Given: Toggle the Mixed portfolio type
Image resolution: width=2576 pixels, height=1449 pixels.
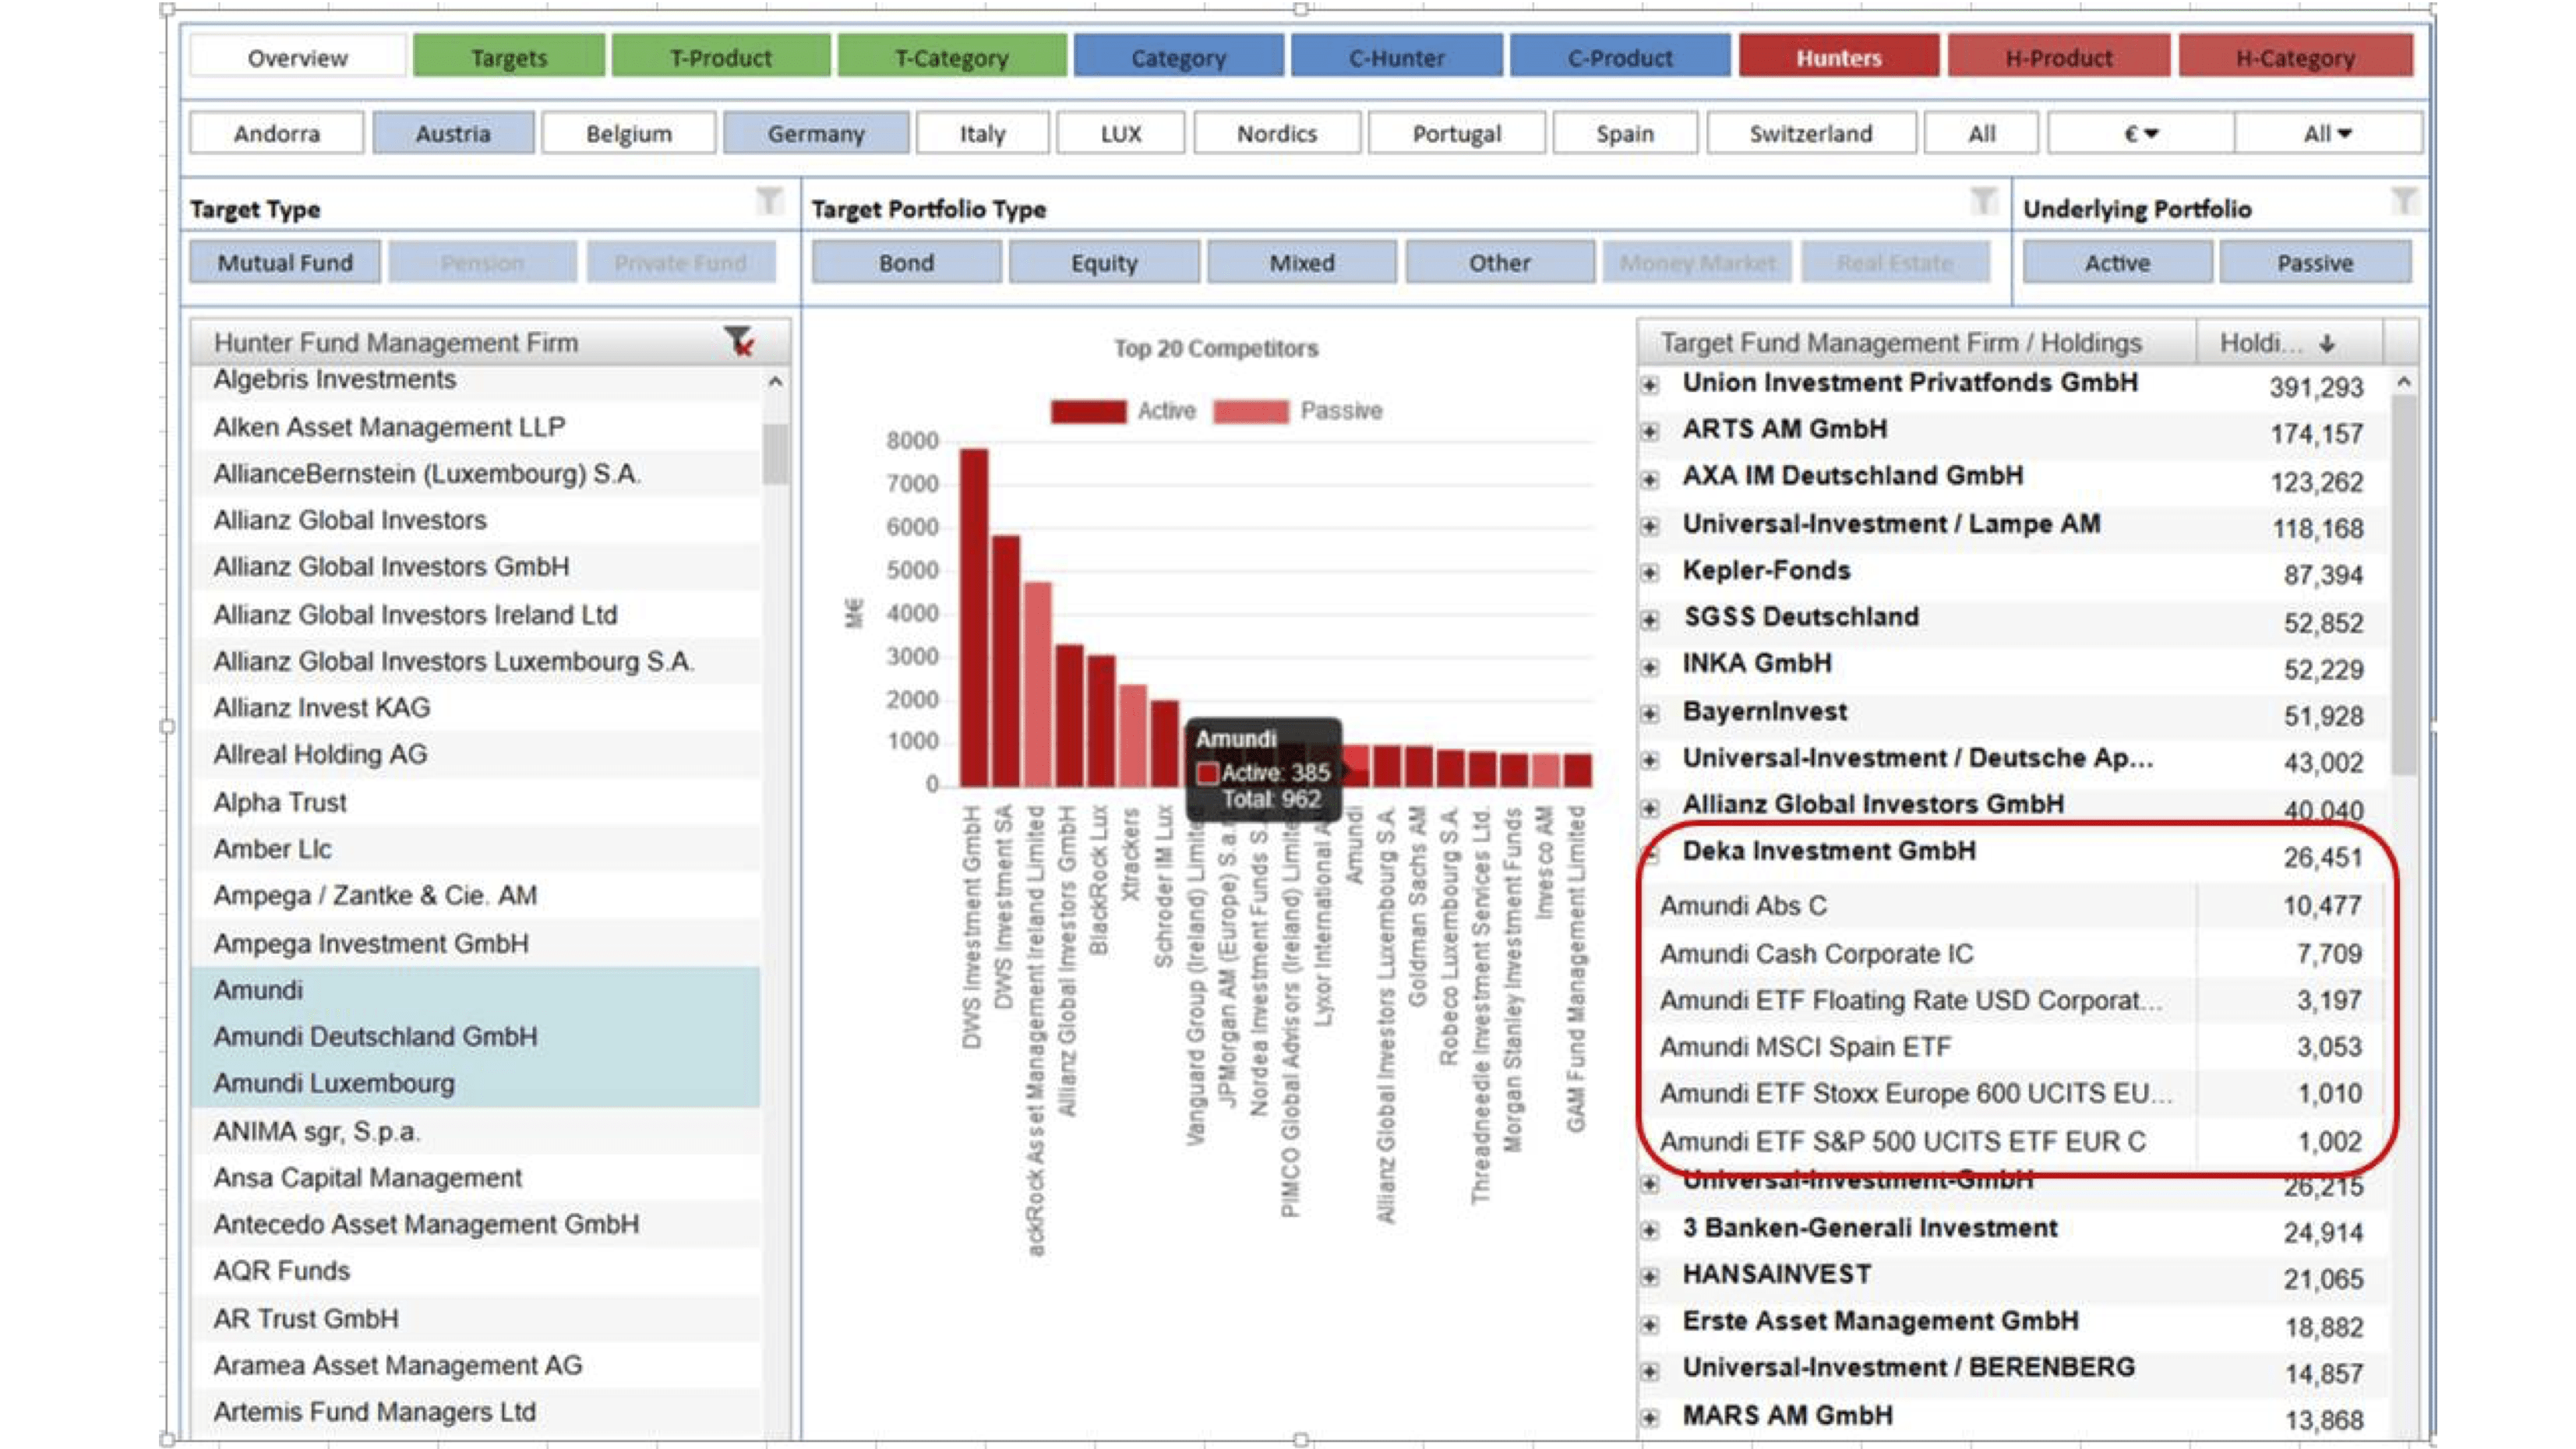Looking at the screenshot, I should [1302, 262].
